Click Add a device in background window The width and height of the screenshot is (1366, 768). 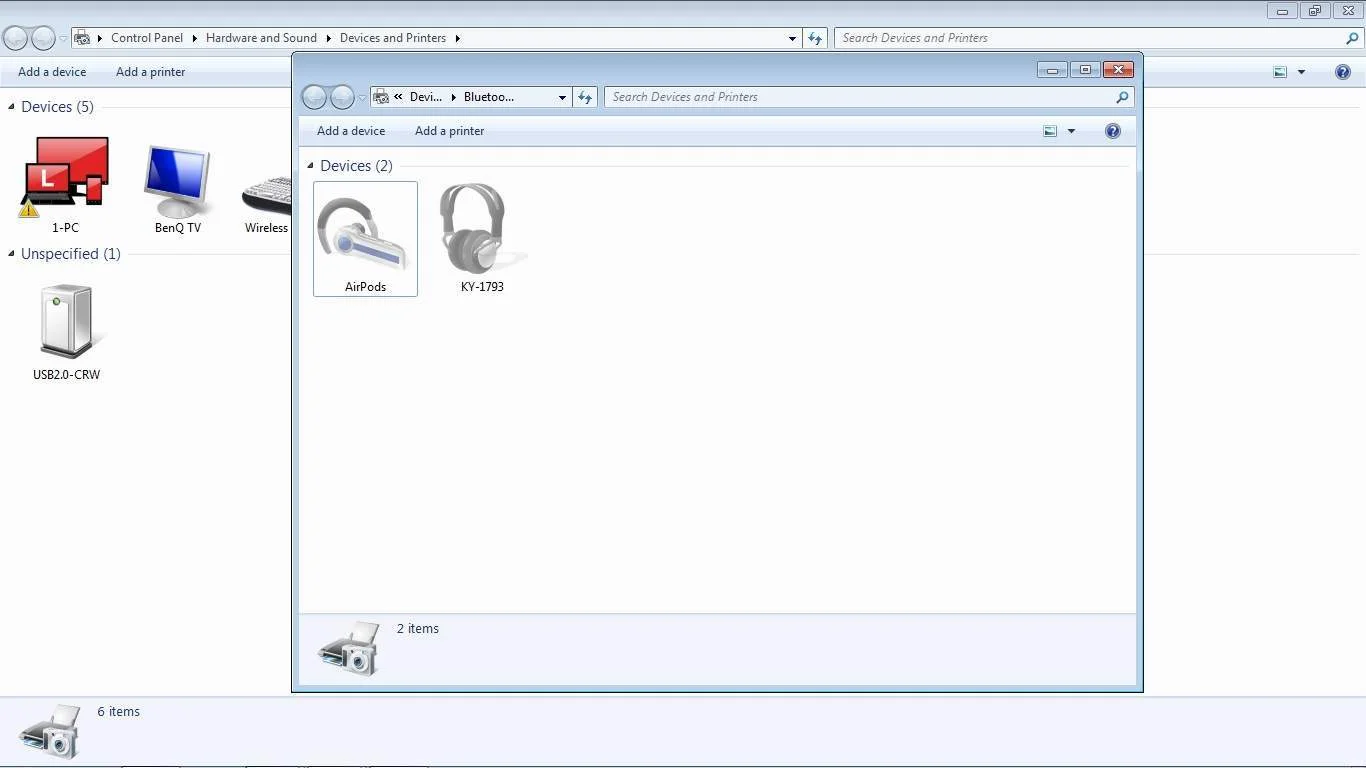[52, 72]
